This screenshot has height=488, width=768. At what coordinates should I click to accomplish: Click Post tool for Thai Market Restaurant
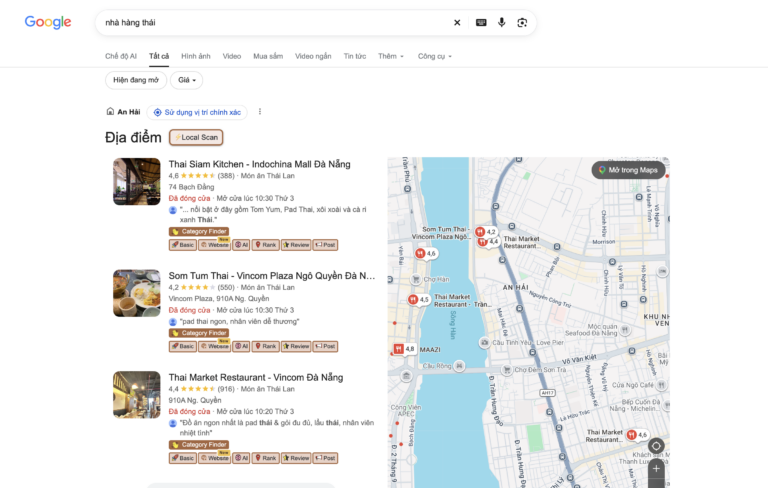point(325,458)
